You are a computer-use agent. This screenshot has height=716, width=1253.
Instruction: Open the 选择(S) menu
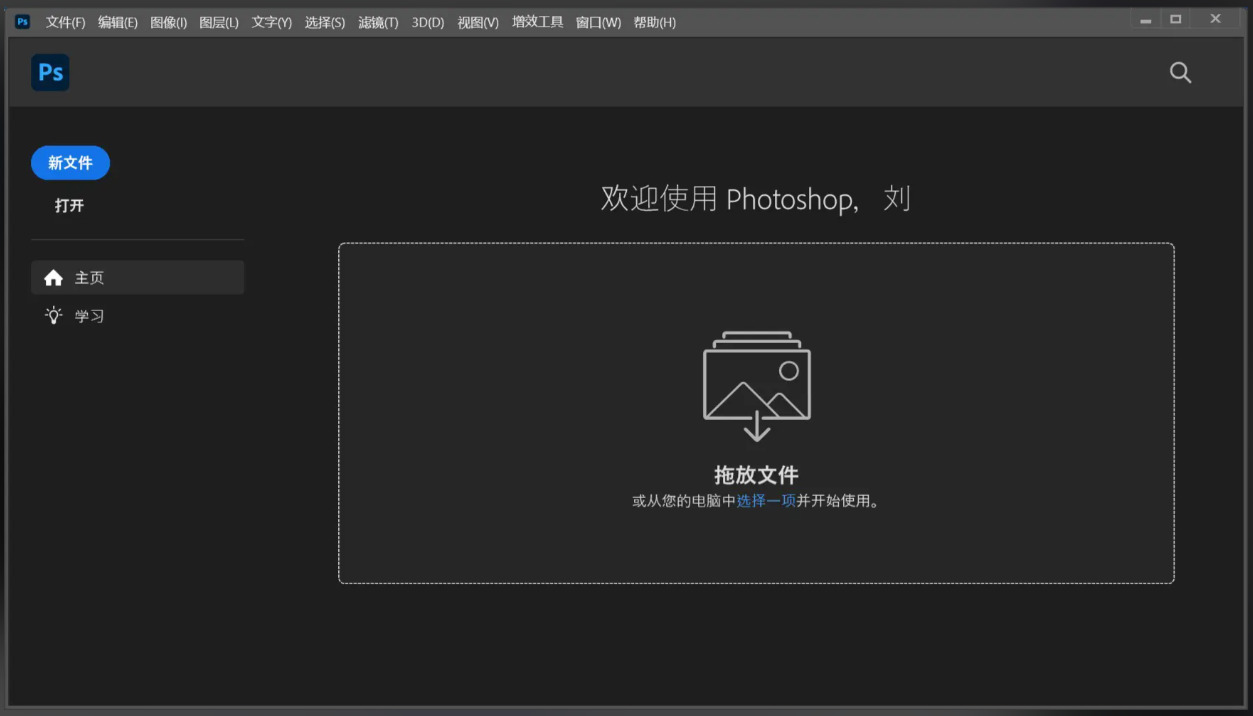(x=325, y=22)
